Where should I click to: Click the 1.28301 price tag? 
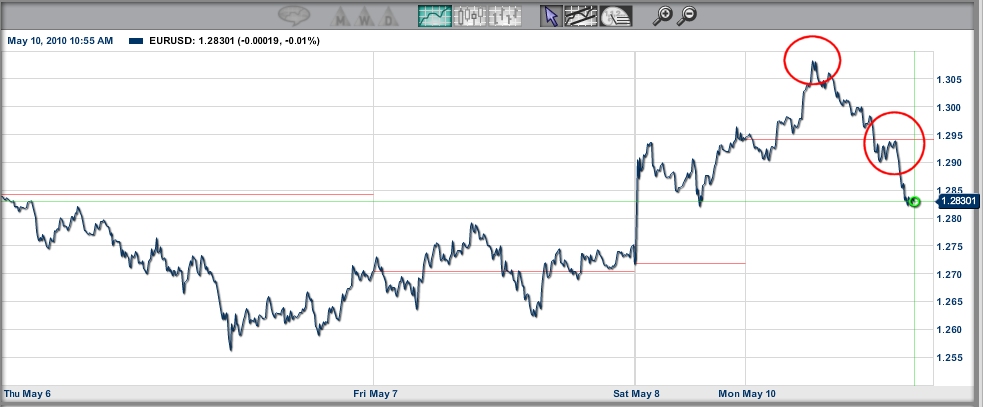[x=957, y=201]
